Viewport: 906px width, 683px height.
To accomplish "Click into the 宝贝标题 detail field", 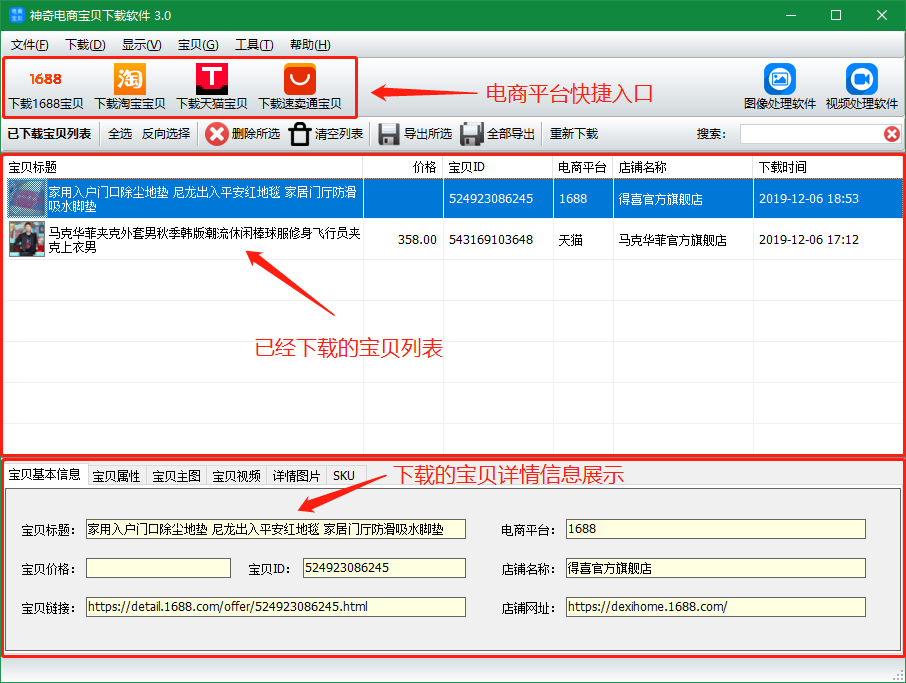I will (276, 529).
